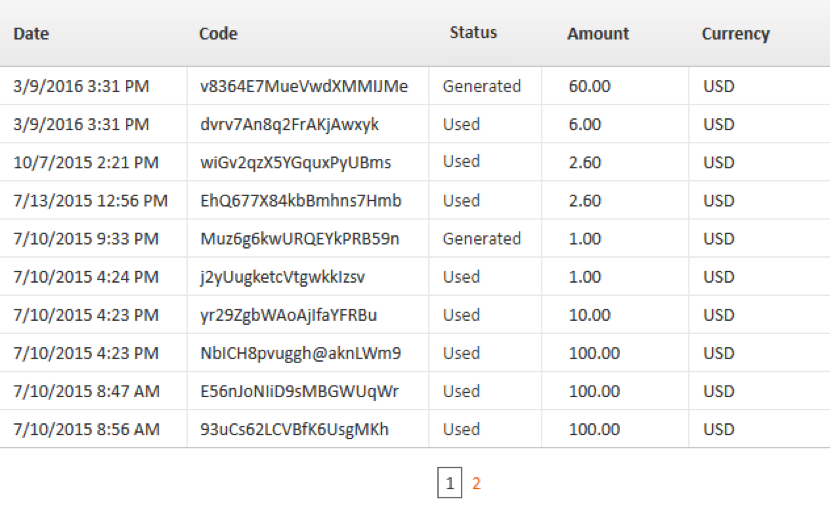The image size is (830, 522).
Task: Click Generated status in 7/10/2015 9:33 PM row
Action: click(482, 239)
